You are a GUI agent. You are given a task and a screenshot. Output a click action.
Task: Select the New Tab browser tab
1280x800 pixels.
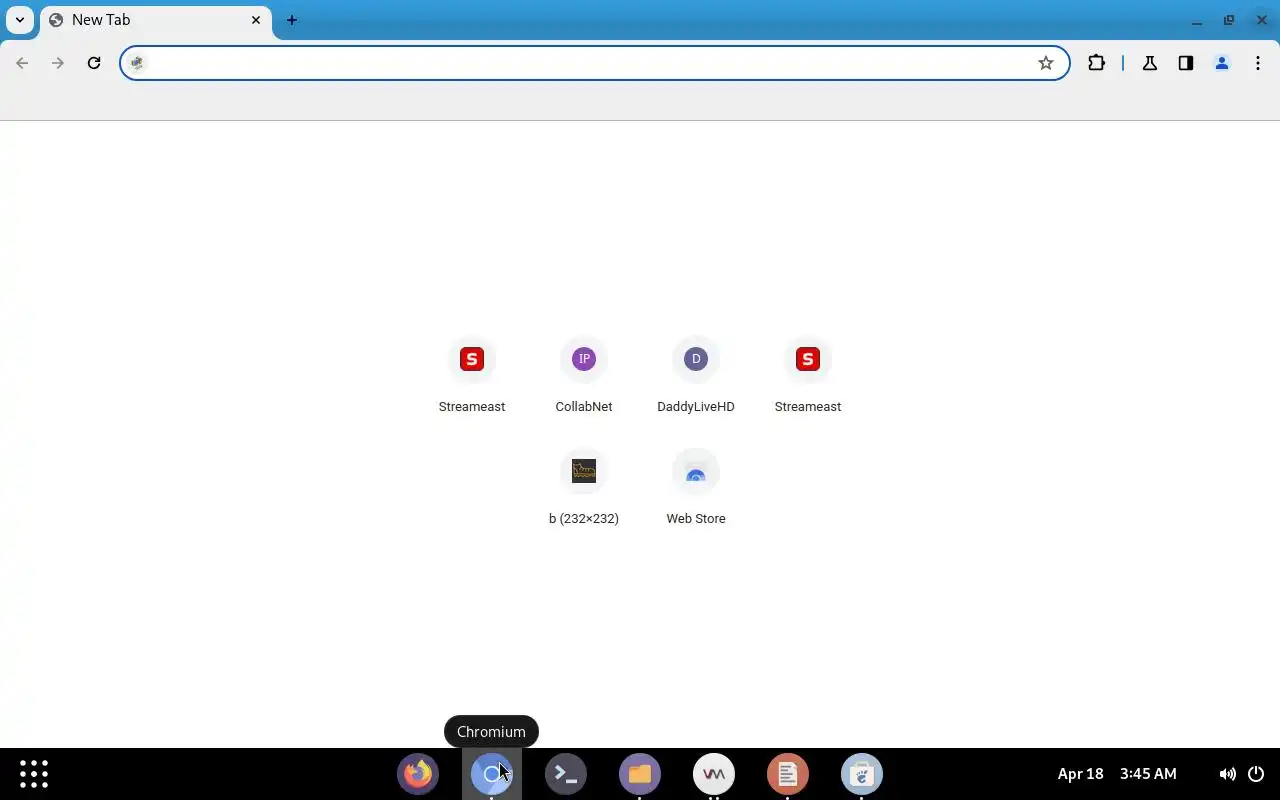(156, 20)
